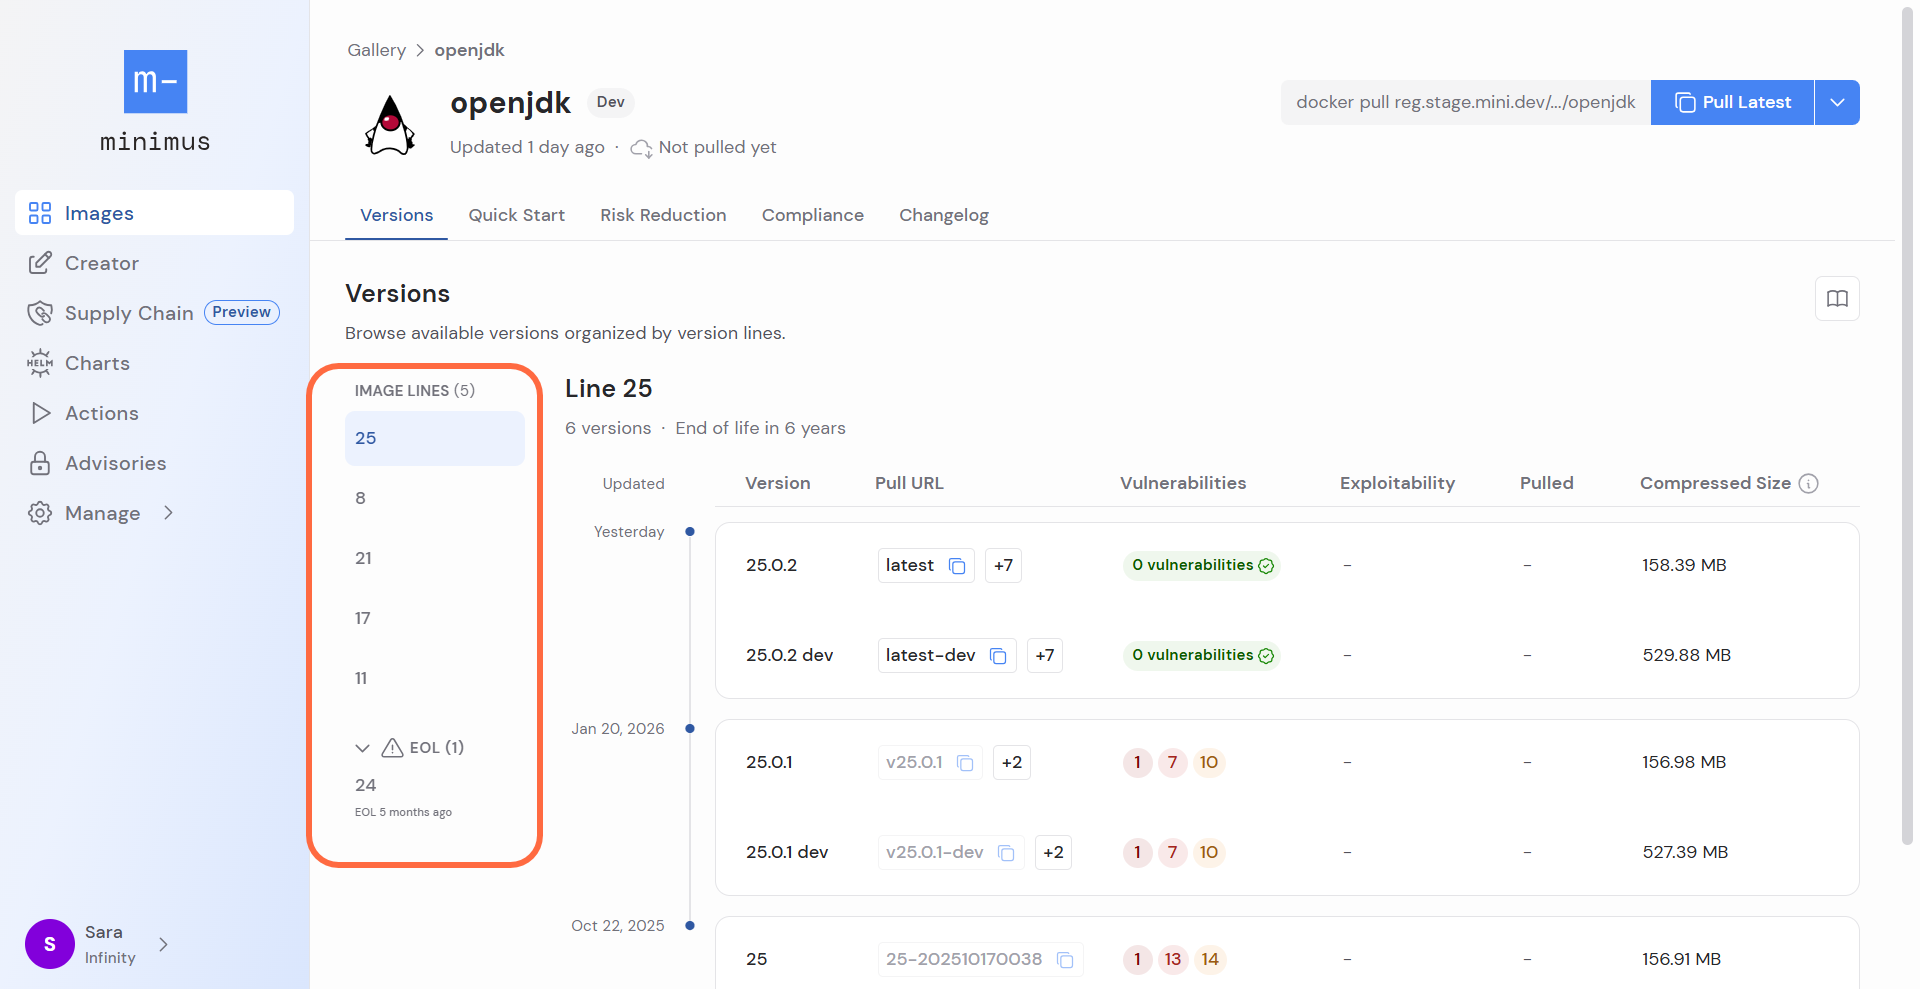This screenshot has height=989, width=1920.
Task: Open the documentation book icon
Action: (x=1837, y=298)
